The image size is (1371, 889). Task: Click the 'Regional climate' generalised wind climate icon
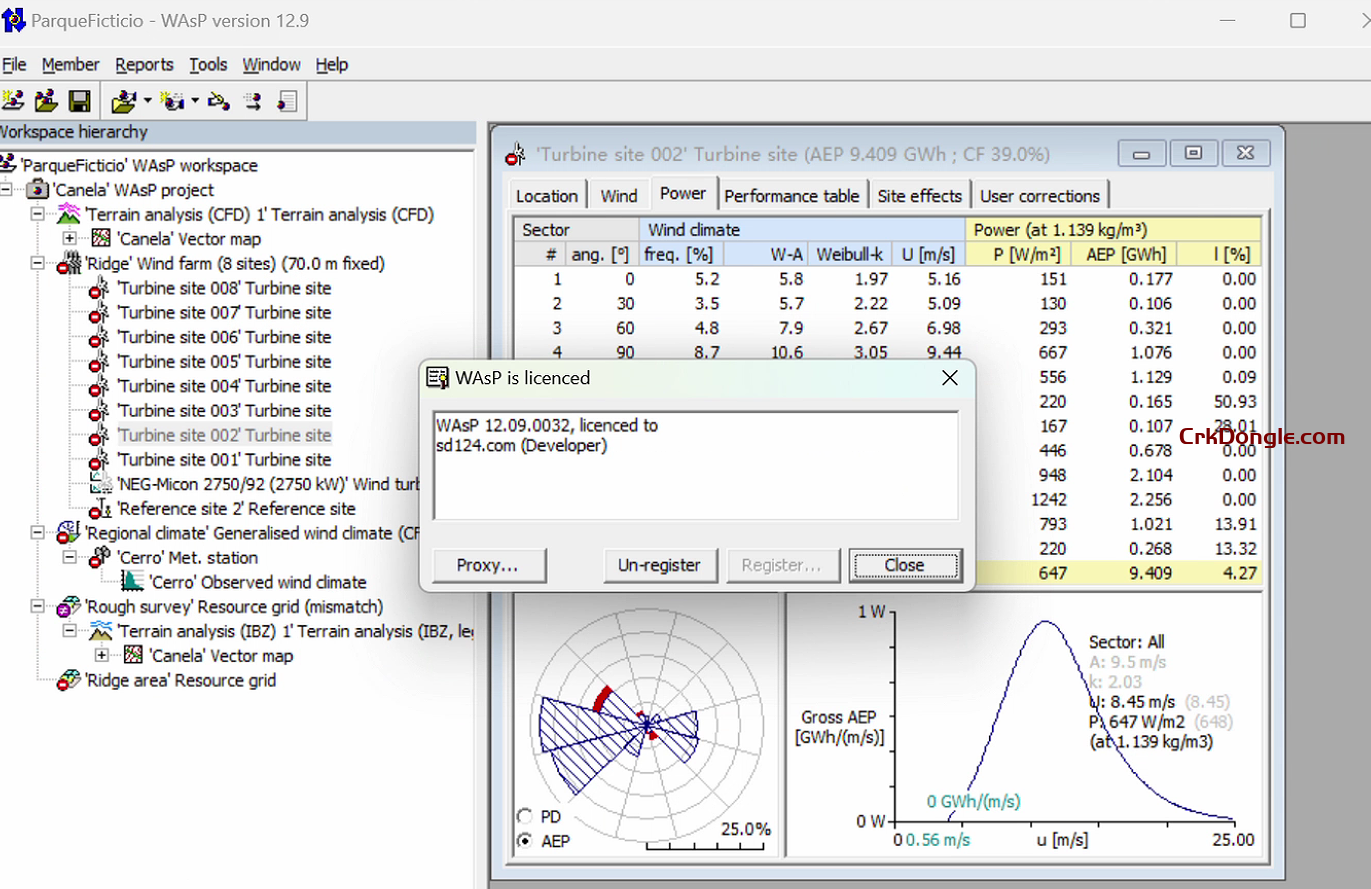[x=69, y=533]
